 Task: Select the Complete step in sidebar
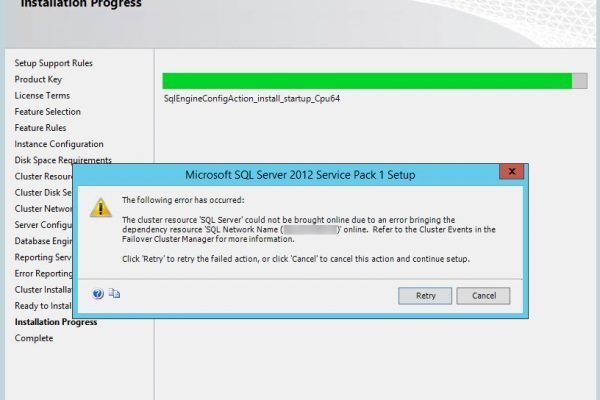[x=34, y=338]
